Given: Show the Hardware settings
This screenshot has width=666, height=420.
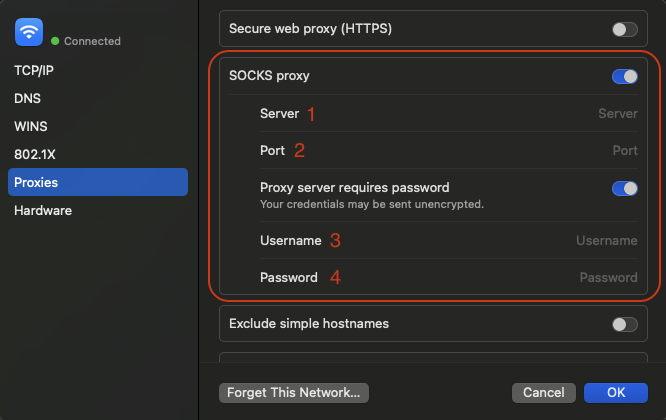Looking at the screenshot, I should (x=43, y=211).
